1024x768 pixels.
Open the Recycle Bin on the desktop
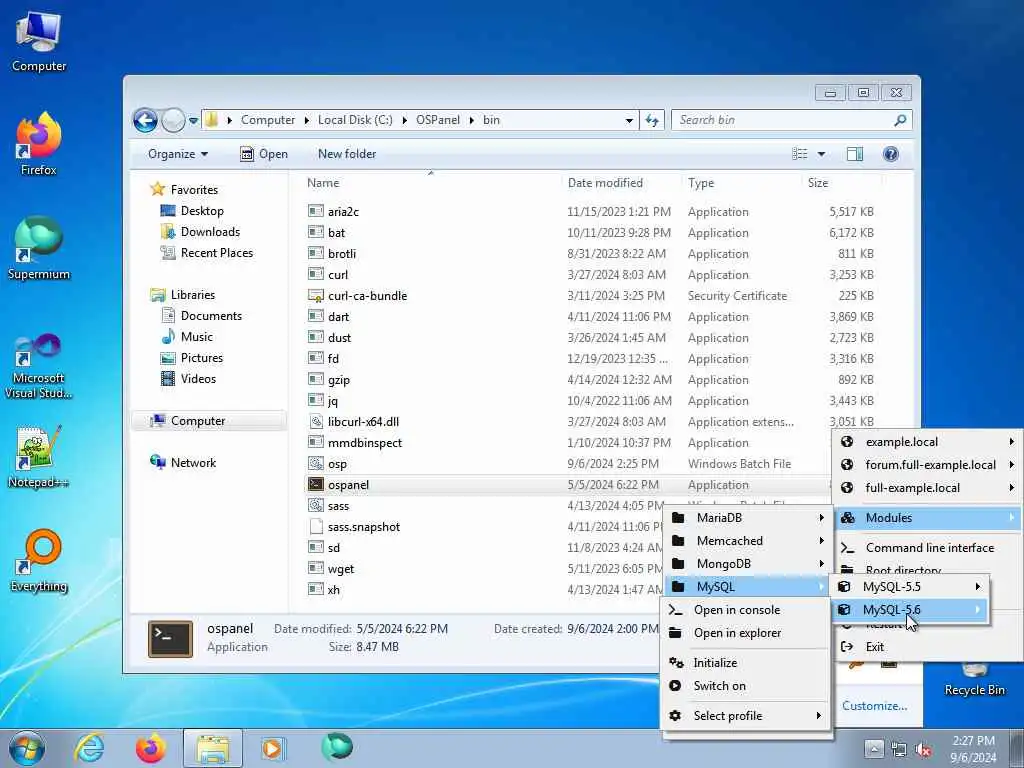pos(974,679)
